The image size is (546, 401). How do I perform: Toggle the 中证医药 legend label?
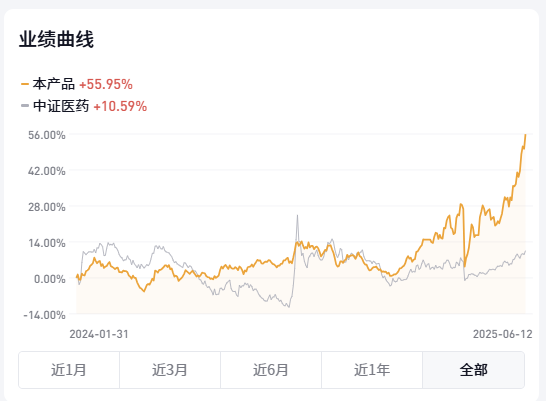[x=61, y=106]
